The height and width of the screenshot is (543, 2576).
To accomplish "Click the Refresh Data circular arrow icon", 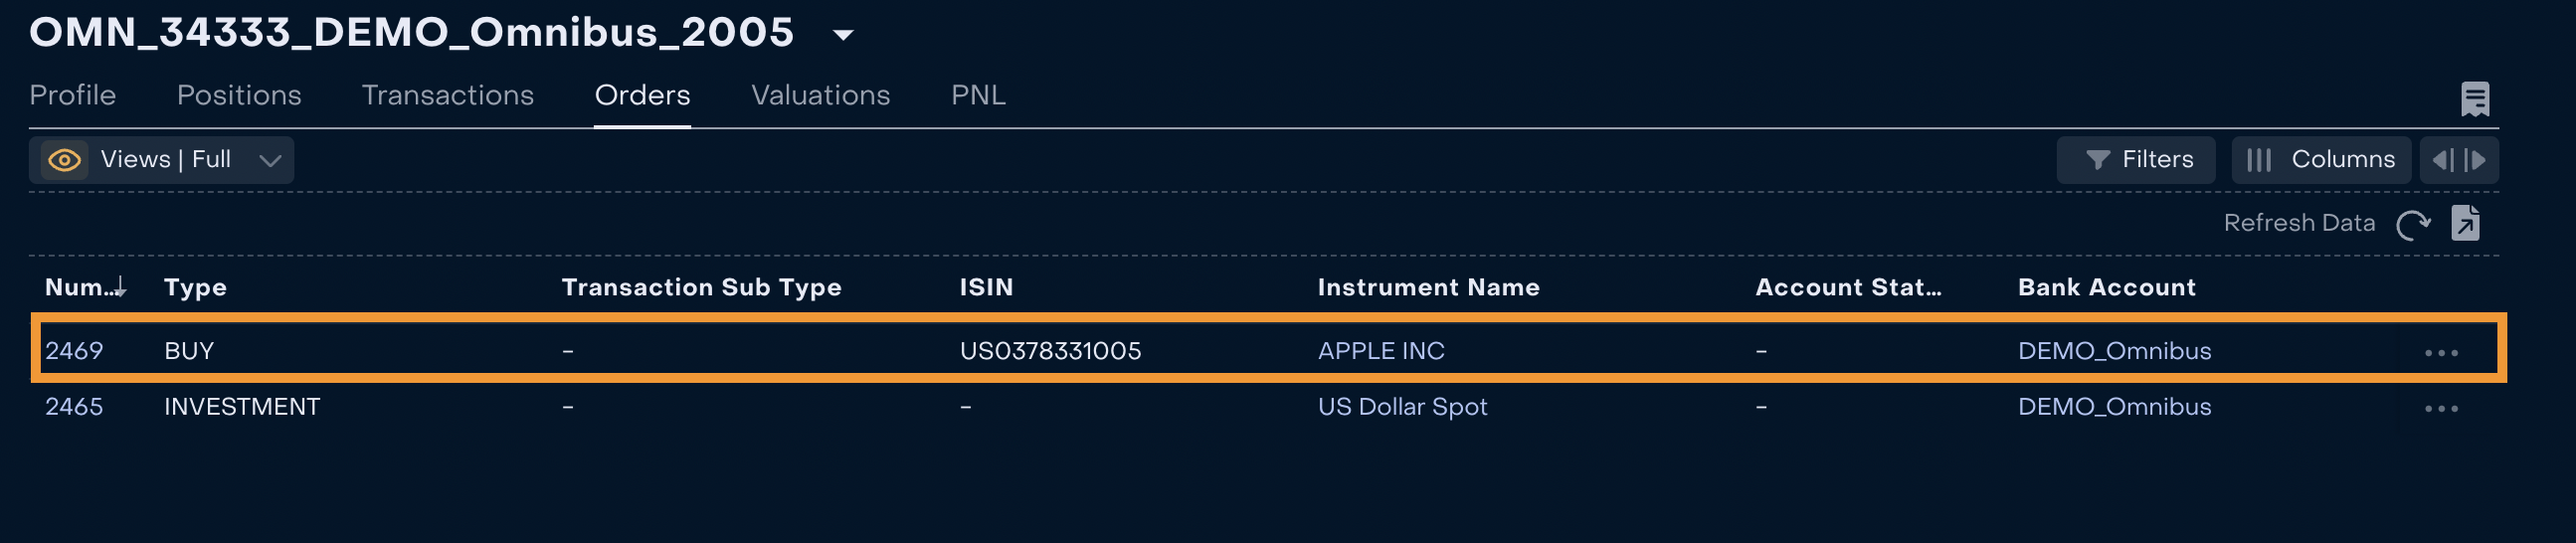I will tap(2413, 224).
